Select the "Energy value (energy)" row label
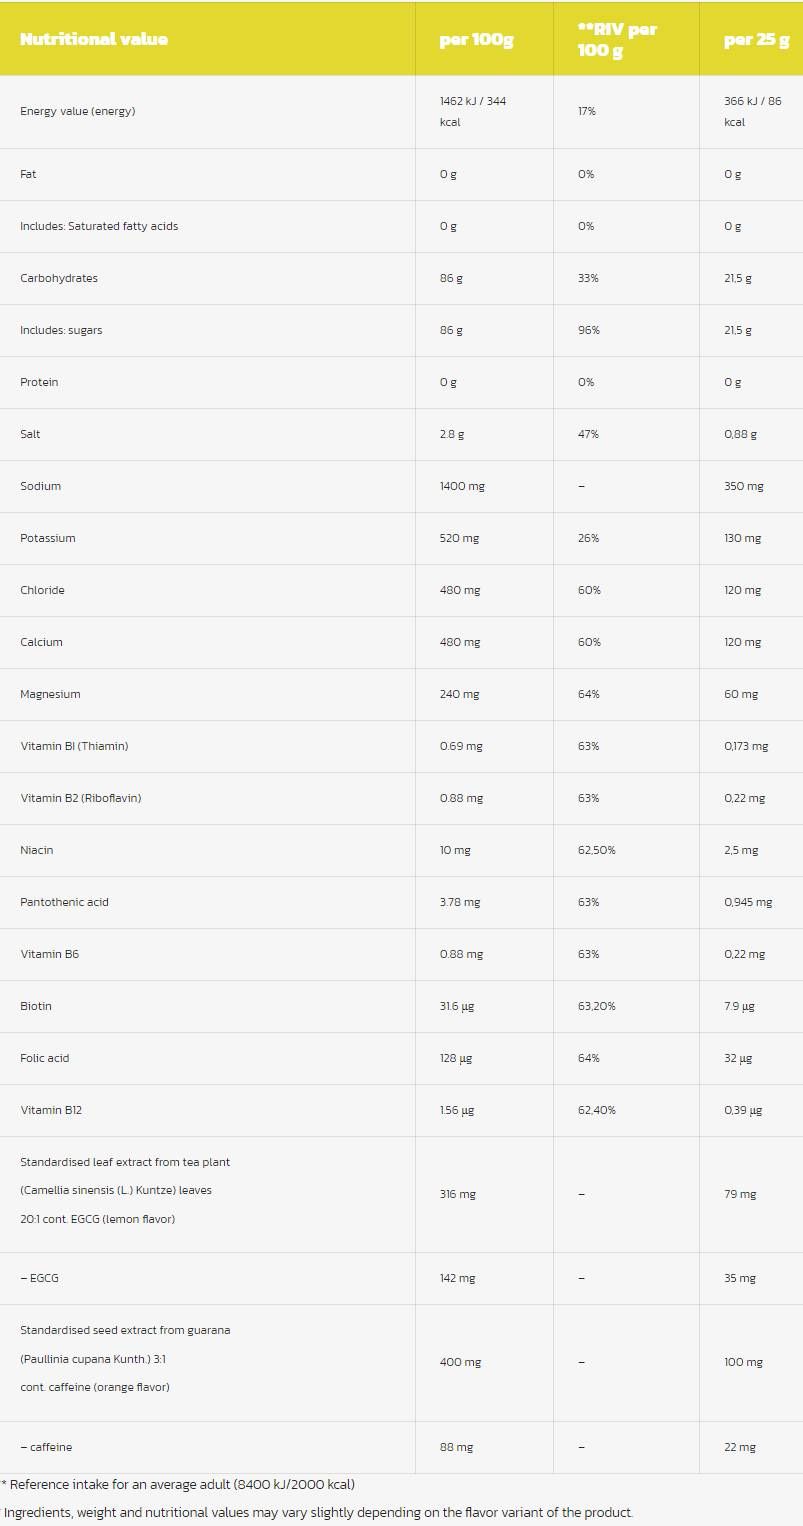Screen dimensions: 803x1526 (77, 111)
